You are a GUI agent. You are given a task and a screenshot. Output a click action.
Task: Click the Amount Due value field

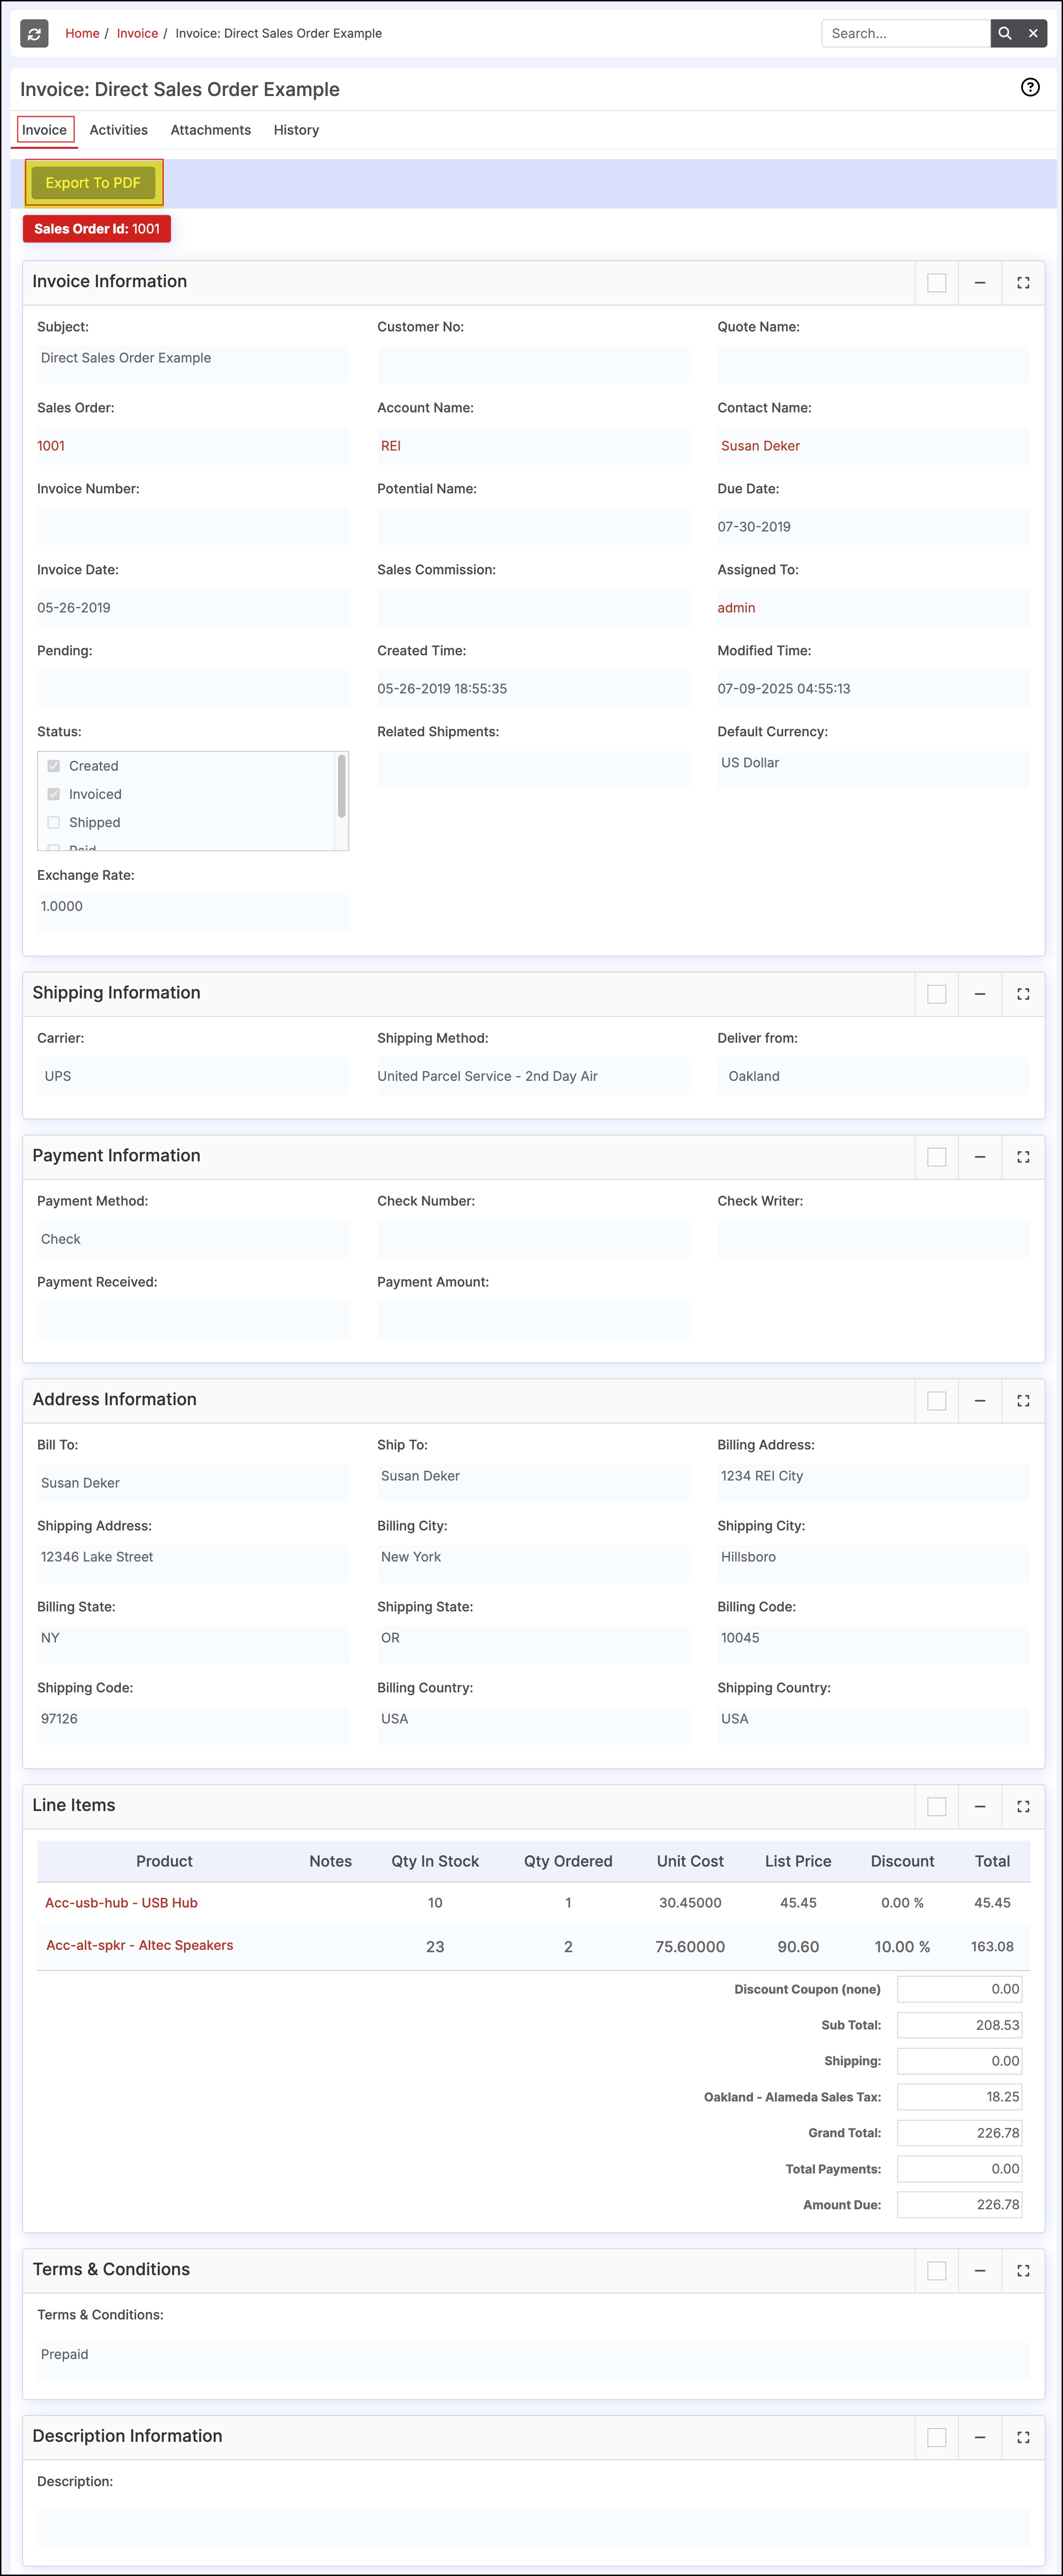959,2205
